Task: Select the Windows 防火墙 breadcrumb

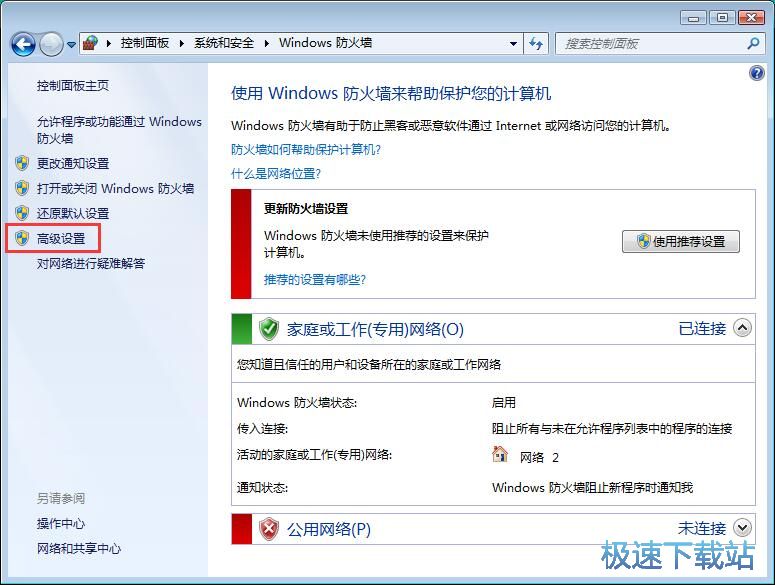Action: [325, 43]
